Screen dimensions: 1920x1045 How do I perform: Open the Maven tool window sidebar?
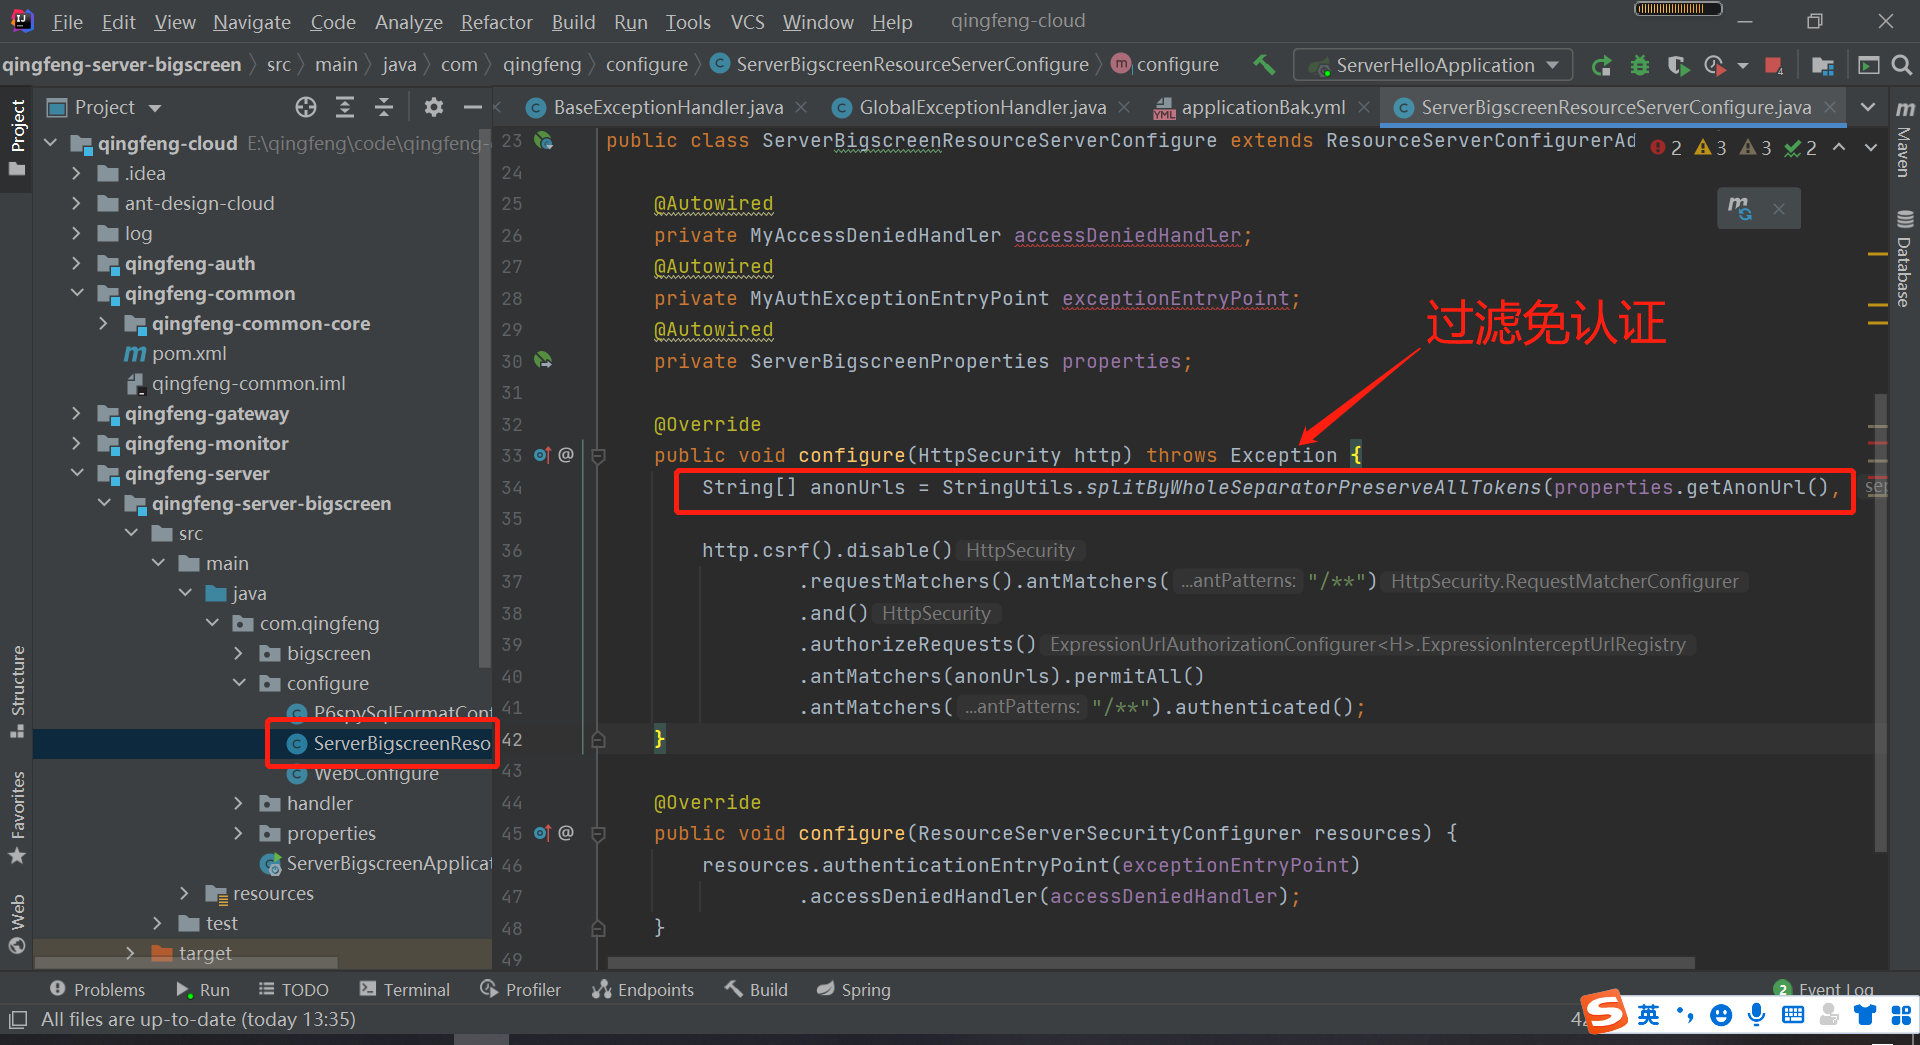click(1905, 138)
